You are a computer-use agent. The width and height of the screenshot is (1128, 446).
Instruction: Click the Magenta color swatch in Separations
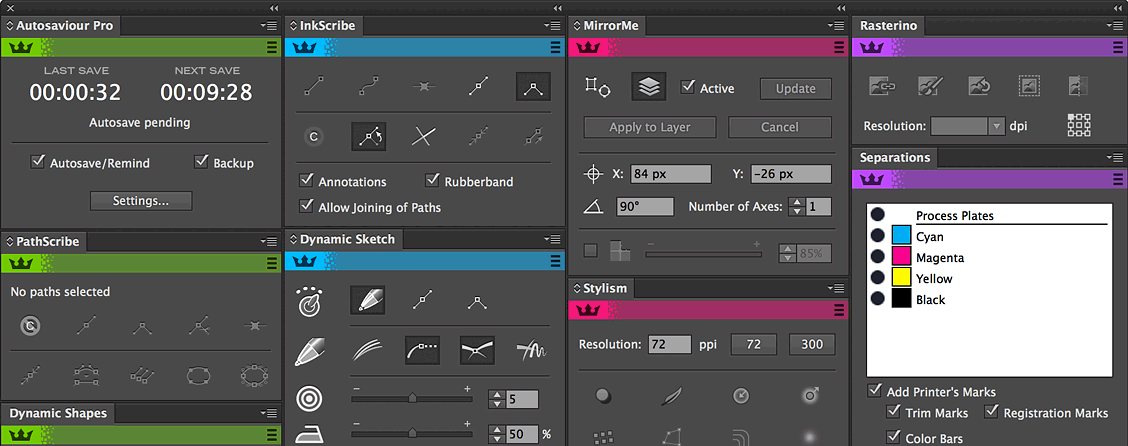tap(901, 257)
